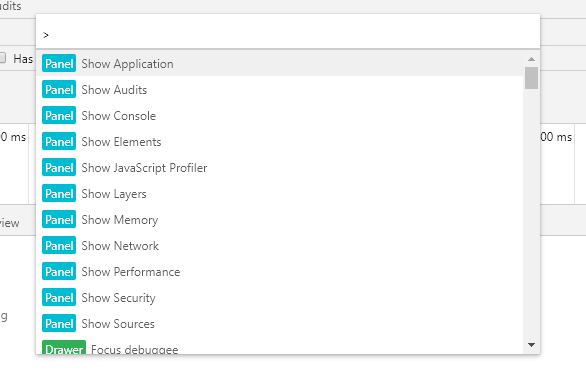Run Show JavaScript Profiler command
Viewport: 586px width, 370px height.
(x=280, y=167)
